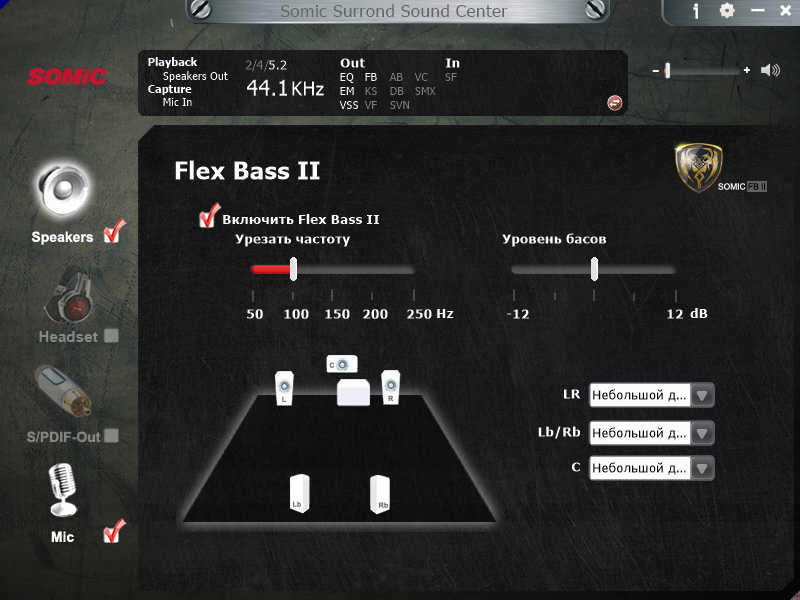Click the VC effect label
The height and width of the screenshot is (600, 800).
(421, 77)
